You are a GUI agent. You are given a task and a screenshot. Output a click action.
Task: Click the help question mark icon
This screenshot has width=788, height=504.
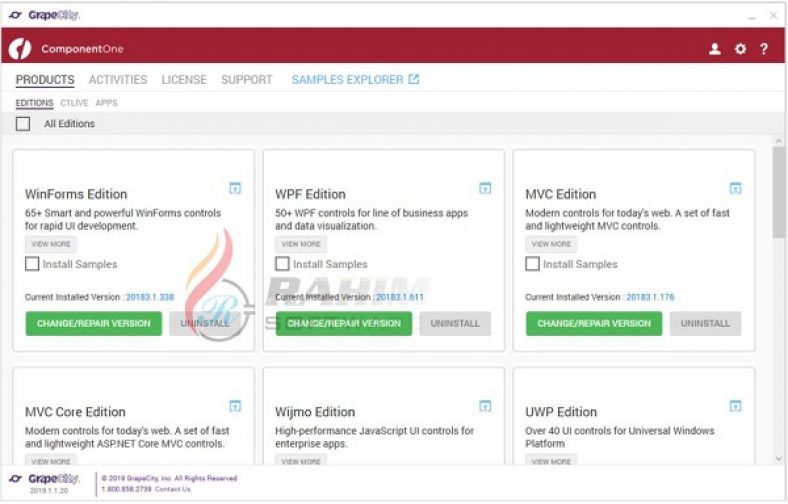click(x=764, y=49)
